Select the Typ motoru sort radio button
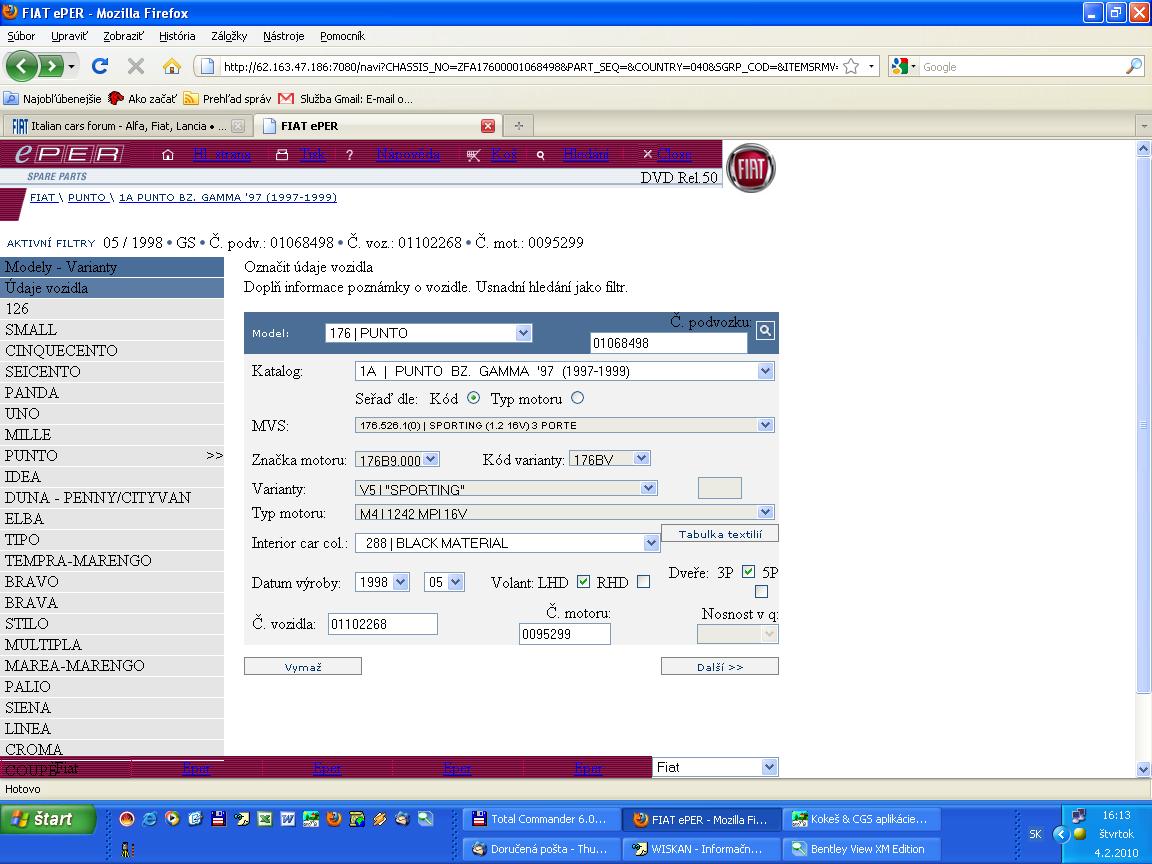The height and width of the screenshot is (864, 1152). tap(577, 398)
